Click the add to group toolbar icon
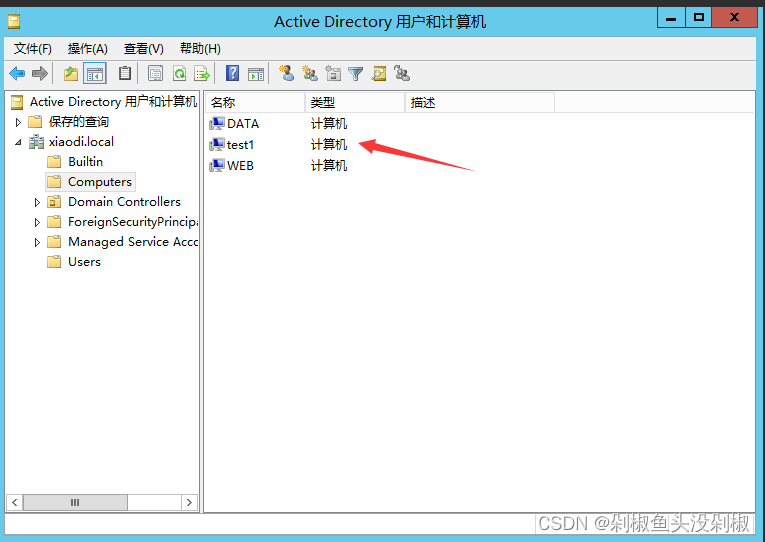 click(x=402, y=74)
